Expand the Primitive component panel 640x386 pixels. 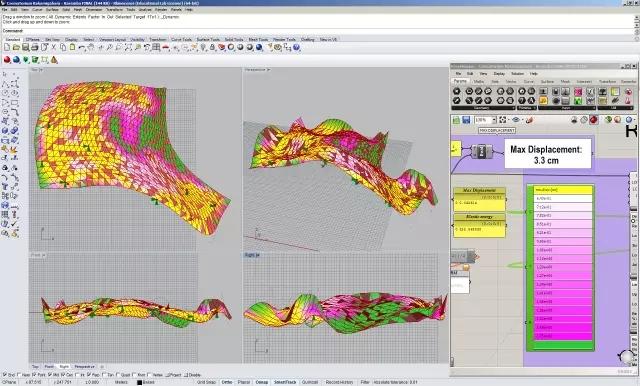(x=527, y=108)
